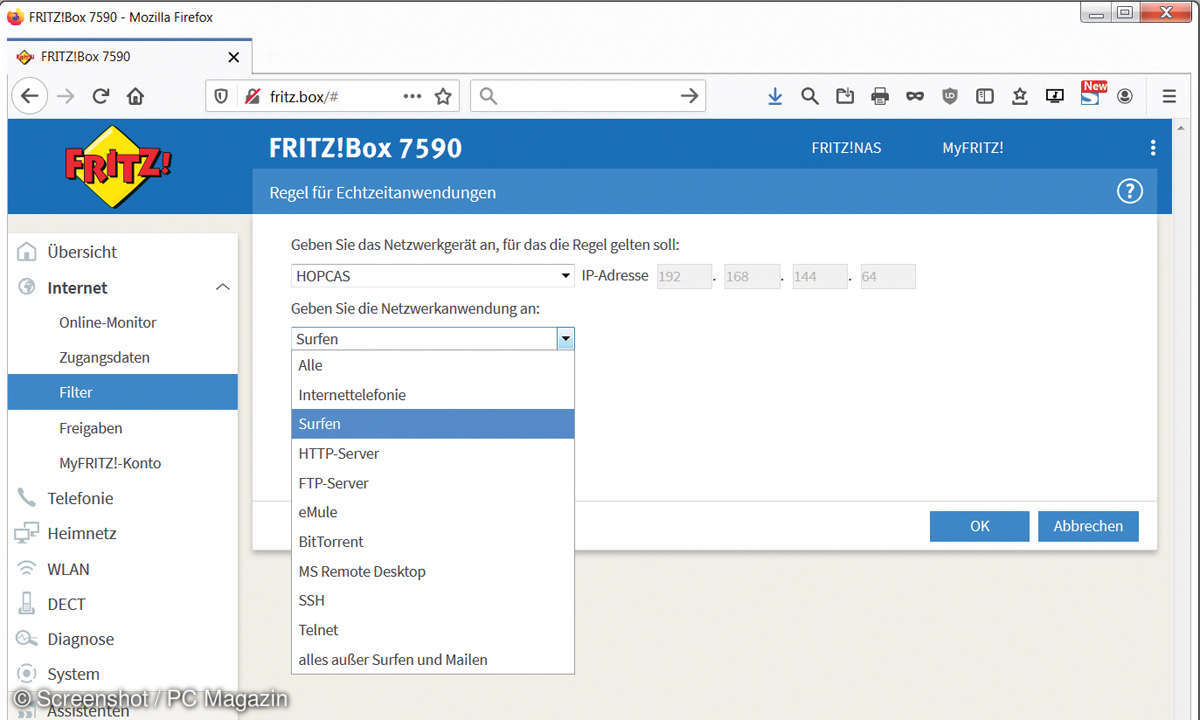This screenshot has height=720, width=1200.
Task: Click the last IP octet field 64
Action: (x=887, y=276)
